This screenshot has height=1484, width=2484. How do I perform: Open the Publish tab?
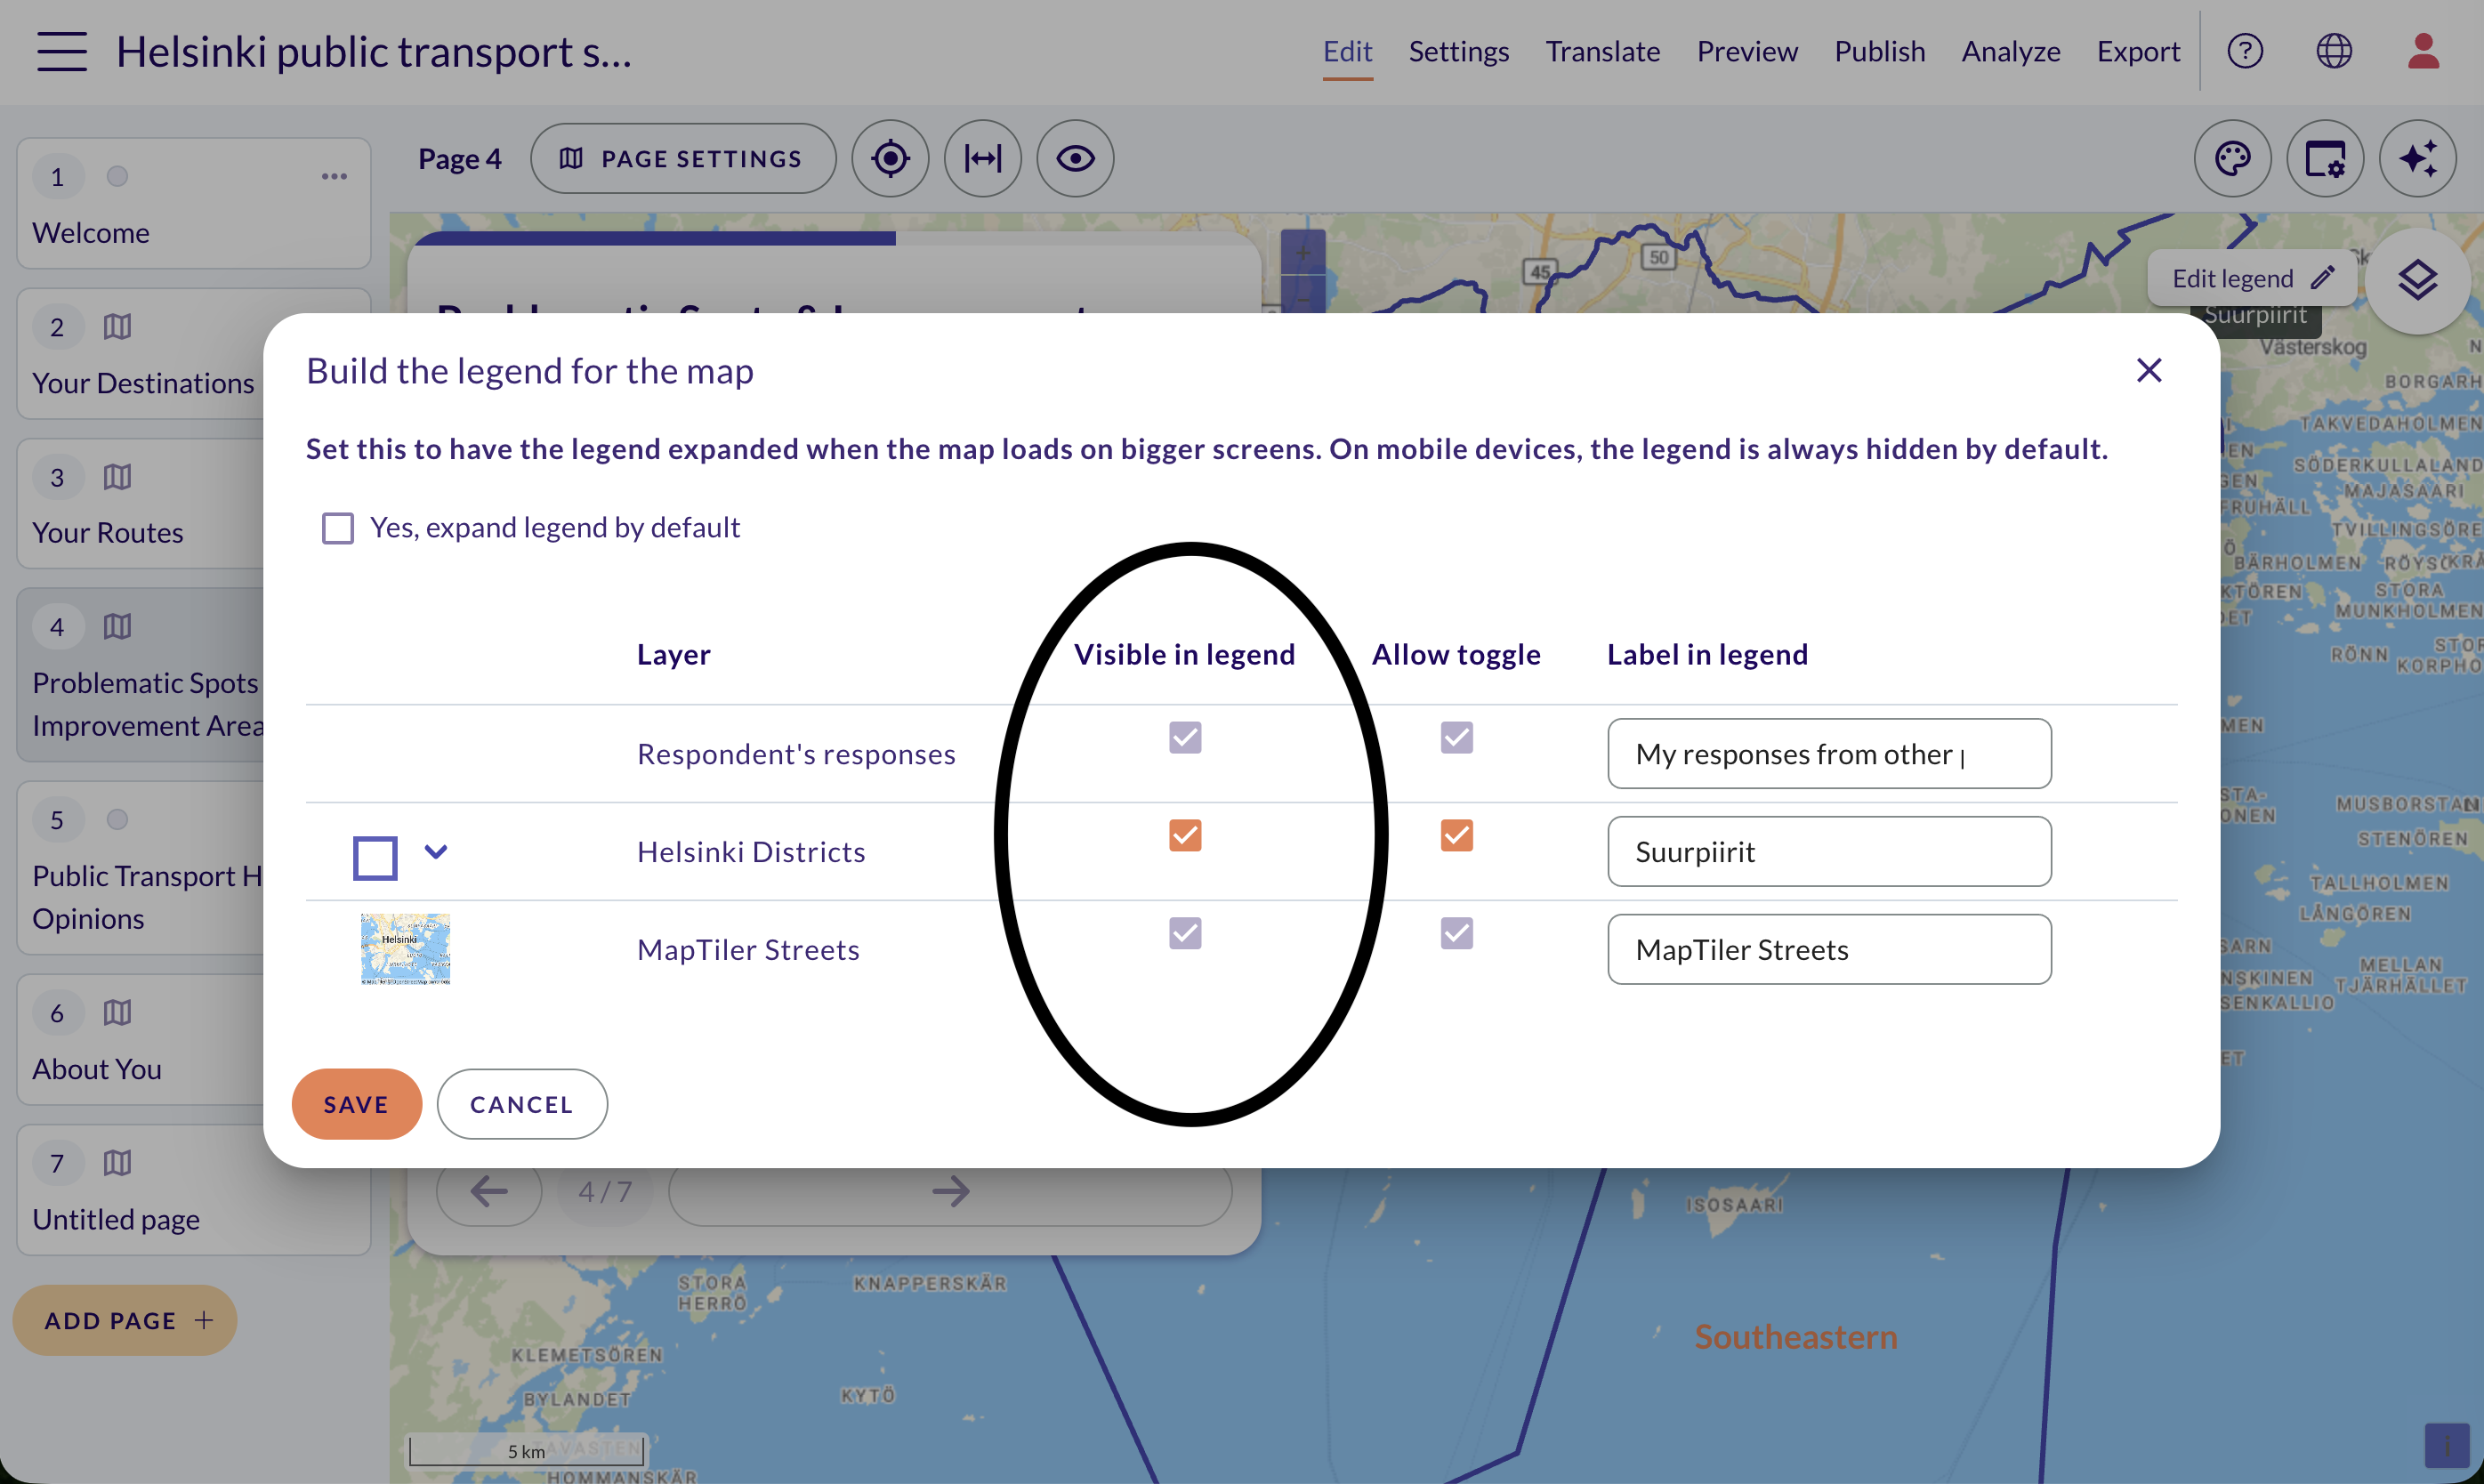[x=1879, y=51]
